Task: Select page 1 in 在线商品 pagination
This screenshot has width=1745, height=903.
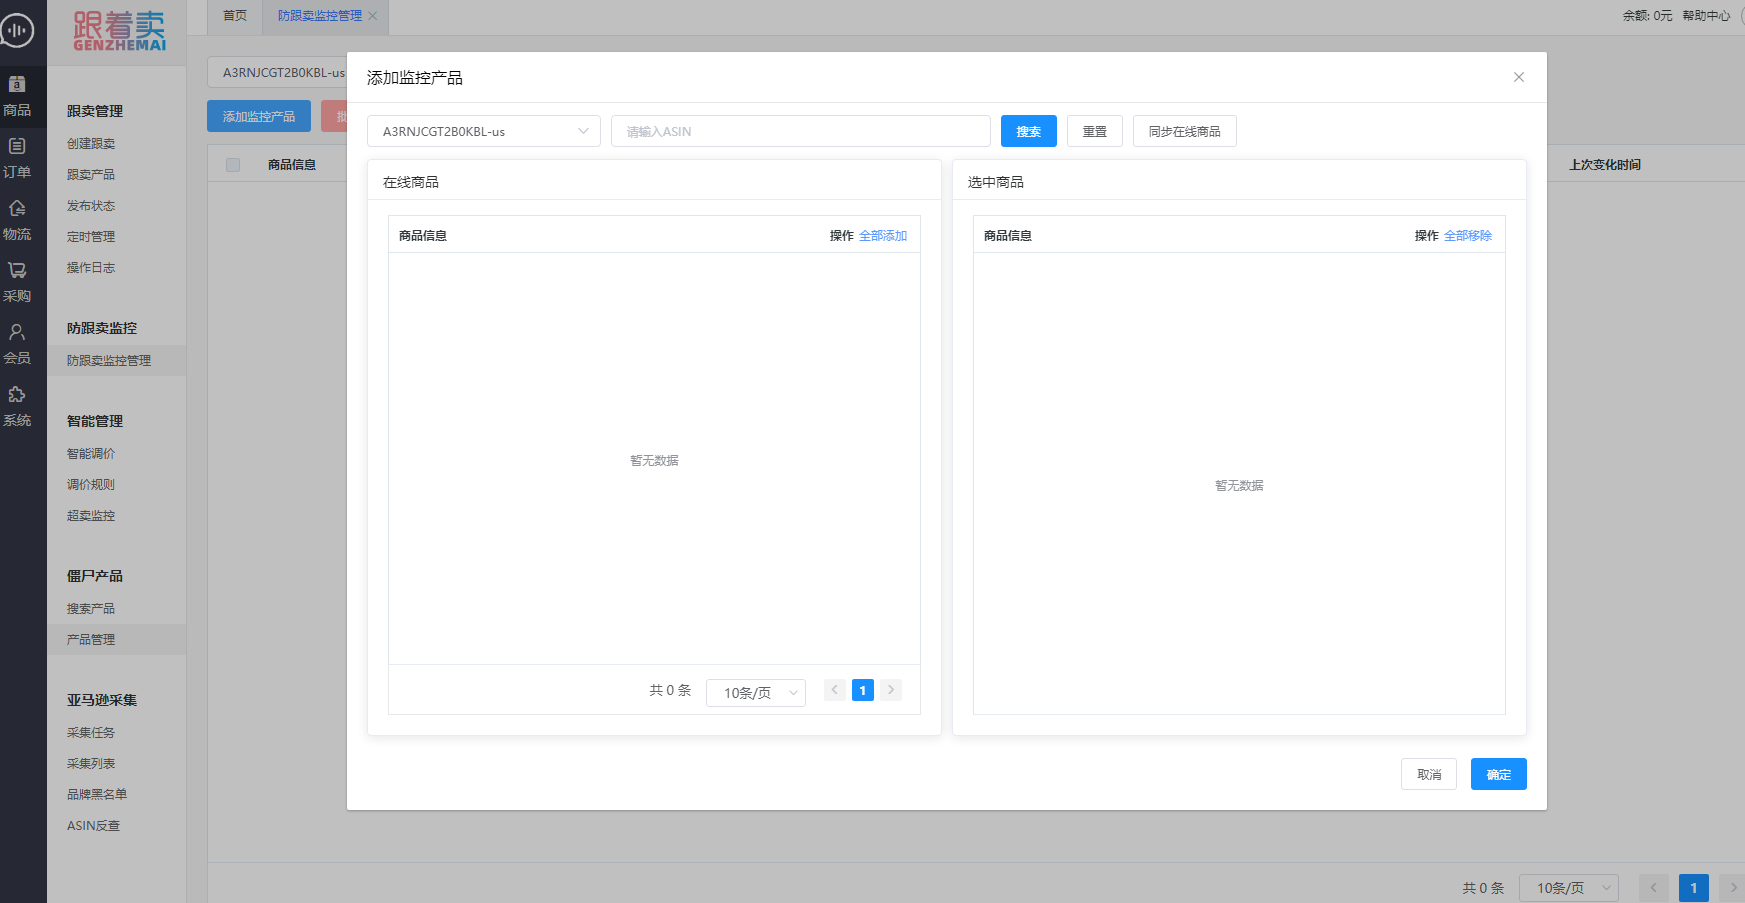Action: [863, 690]
